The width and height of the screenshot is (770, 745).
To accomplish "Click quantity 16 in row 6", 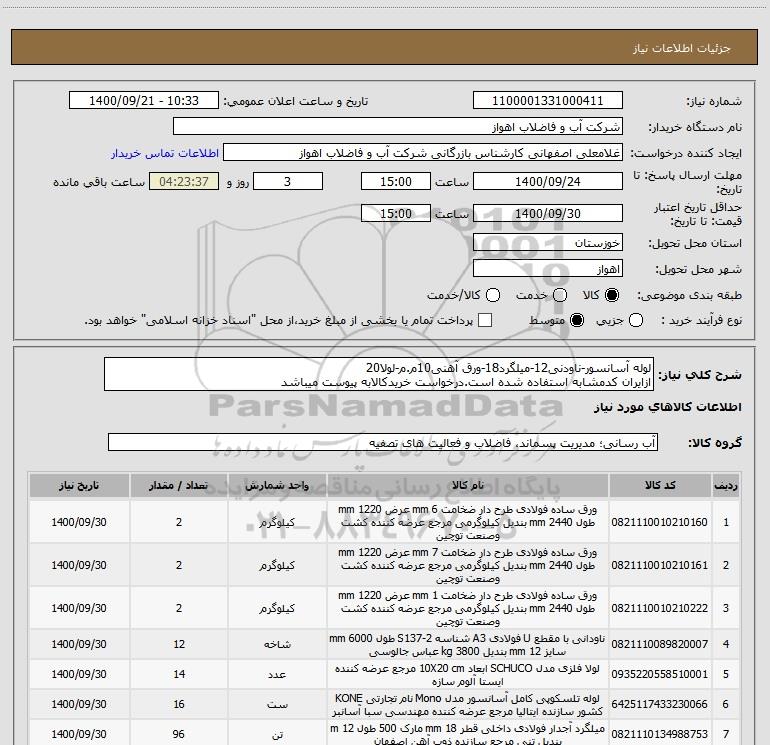I will (179, 704).
